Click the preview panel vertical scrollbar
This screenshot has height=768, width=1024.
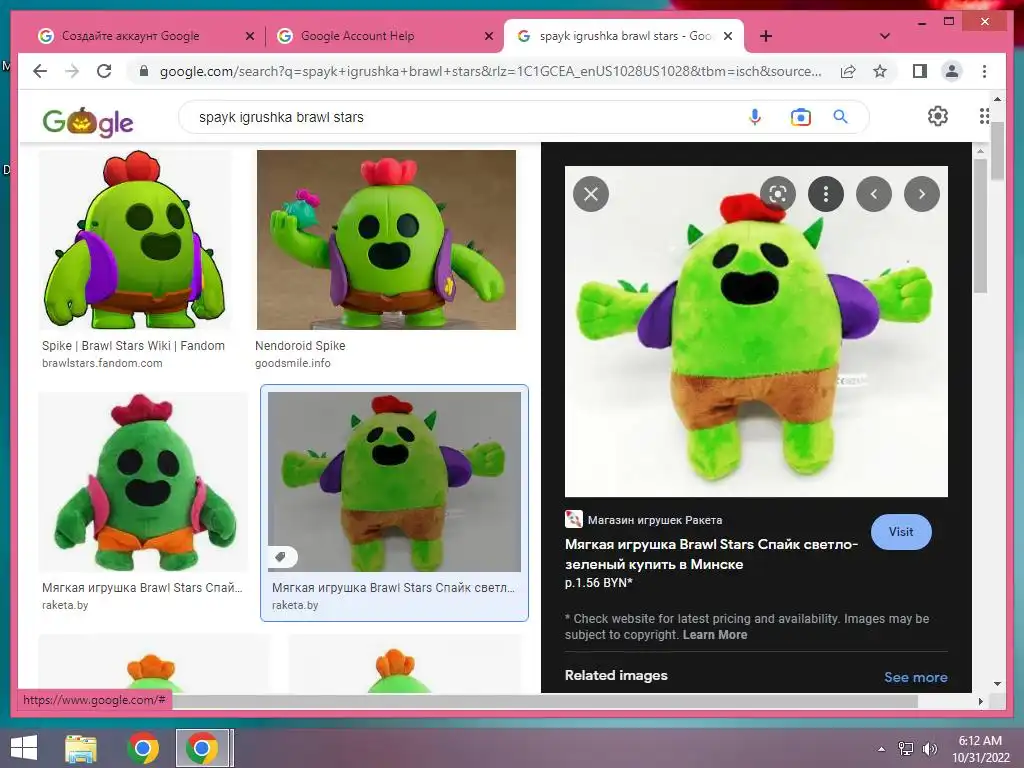pyautogui.click(x=980, y=225)
